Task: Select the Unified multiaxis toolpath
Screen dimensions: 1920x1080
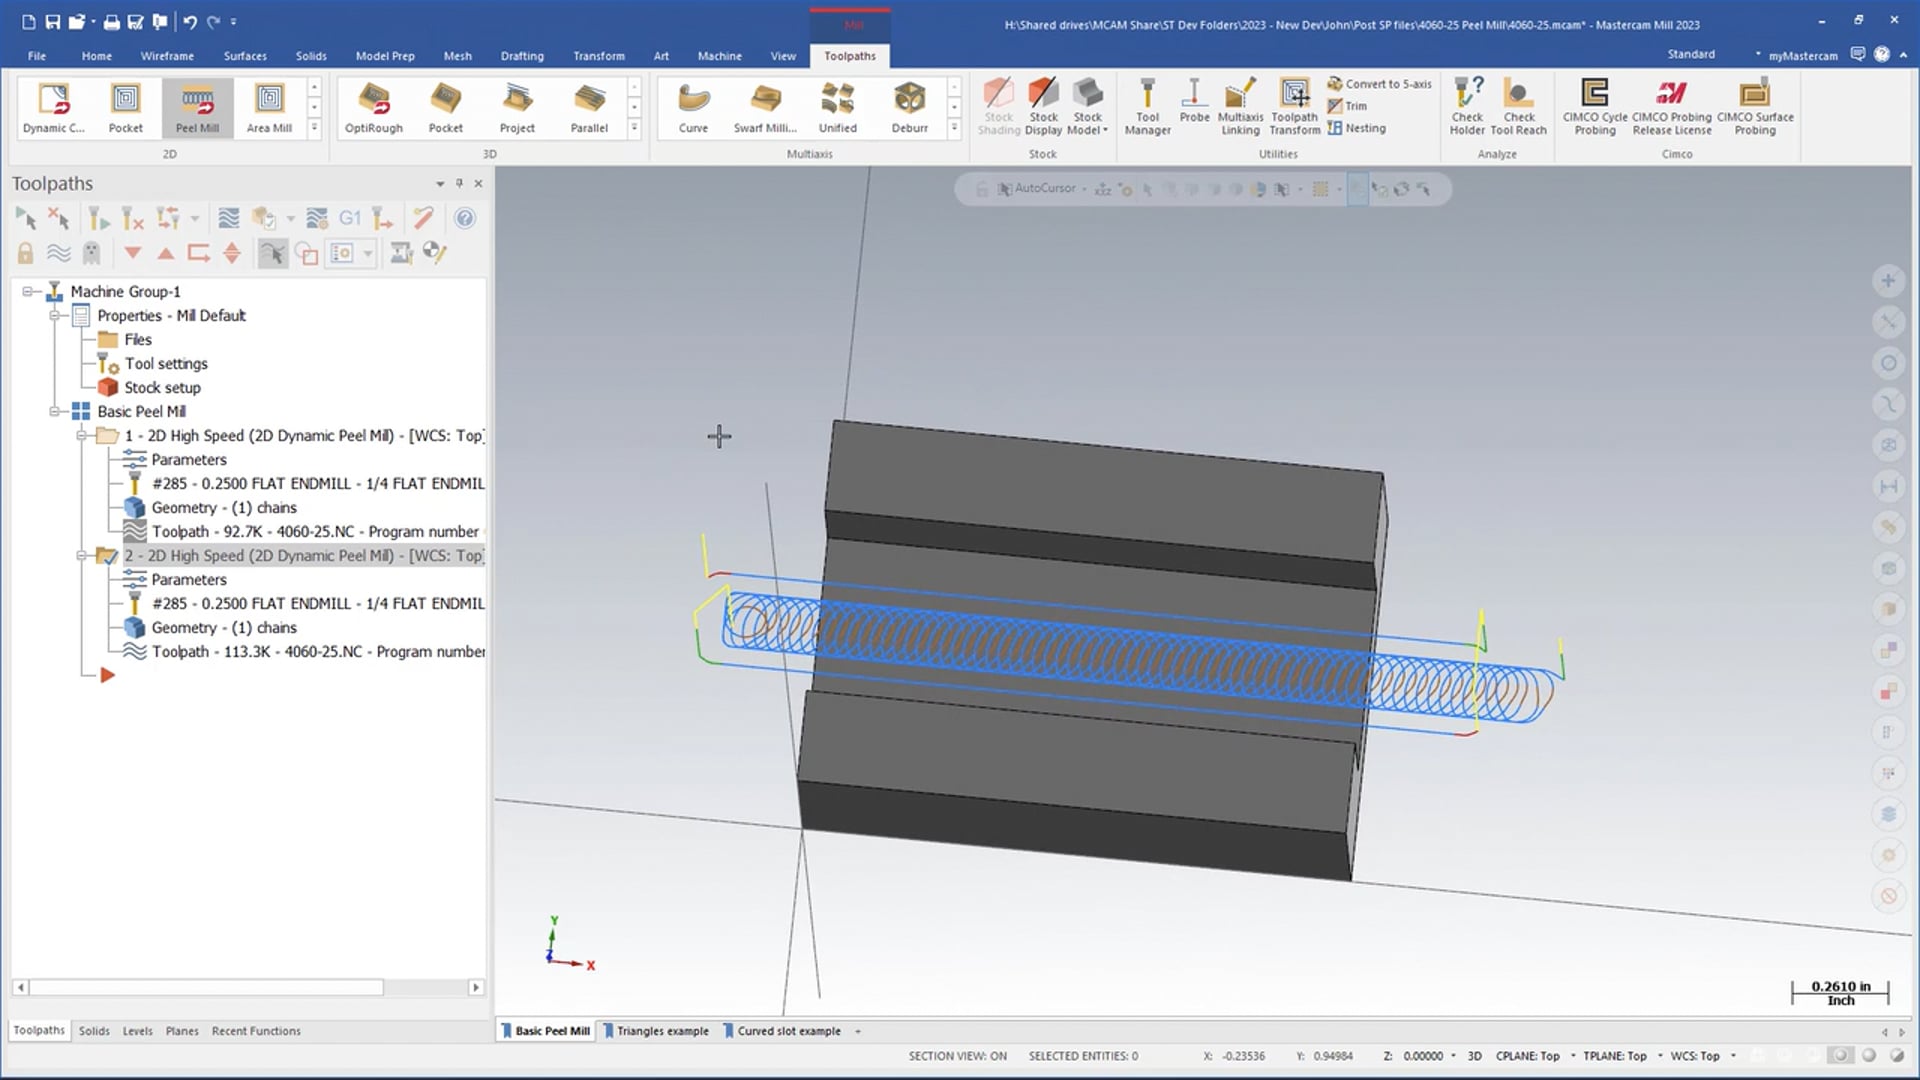Action: pyautogui.click(x=837, y=107)
